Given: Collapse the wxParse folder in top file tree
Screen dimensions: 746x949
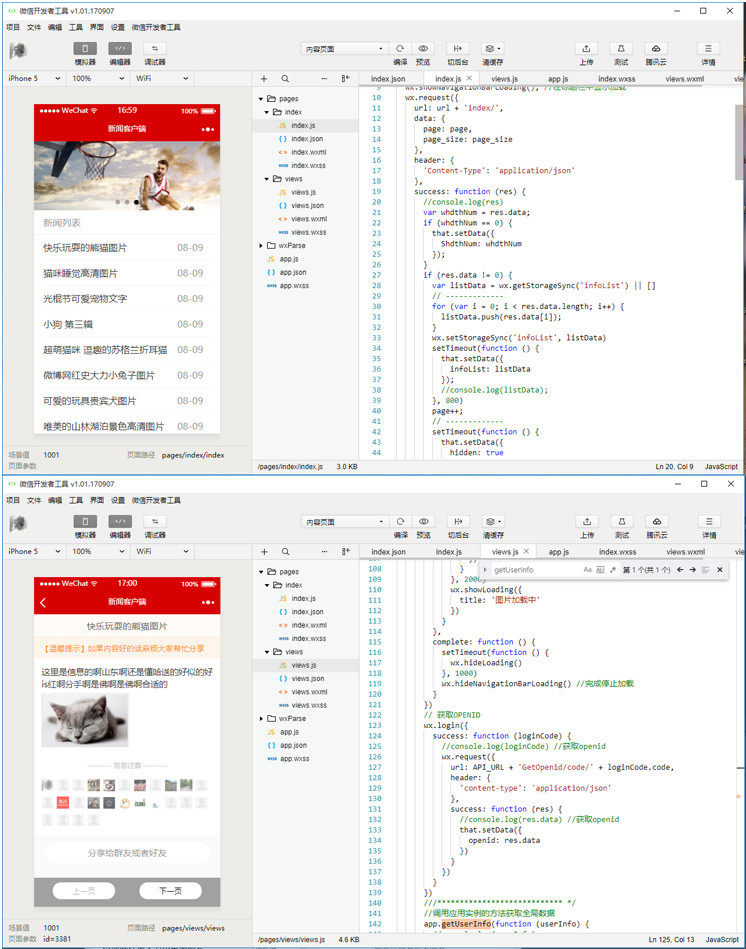Looking at the screenshot, I should [x=262, y=245].
